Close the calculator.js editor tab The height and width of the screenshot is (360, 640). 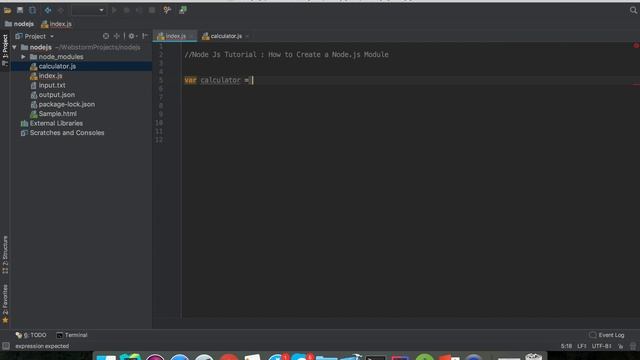point(247,36)
